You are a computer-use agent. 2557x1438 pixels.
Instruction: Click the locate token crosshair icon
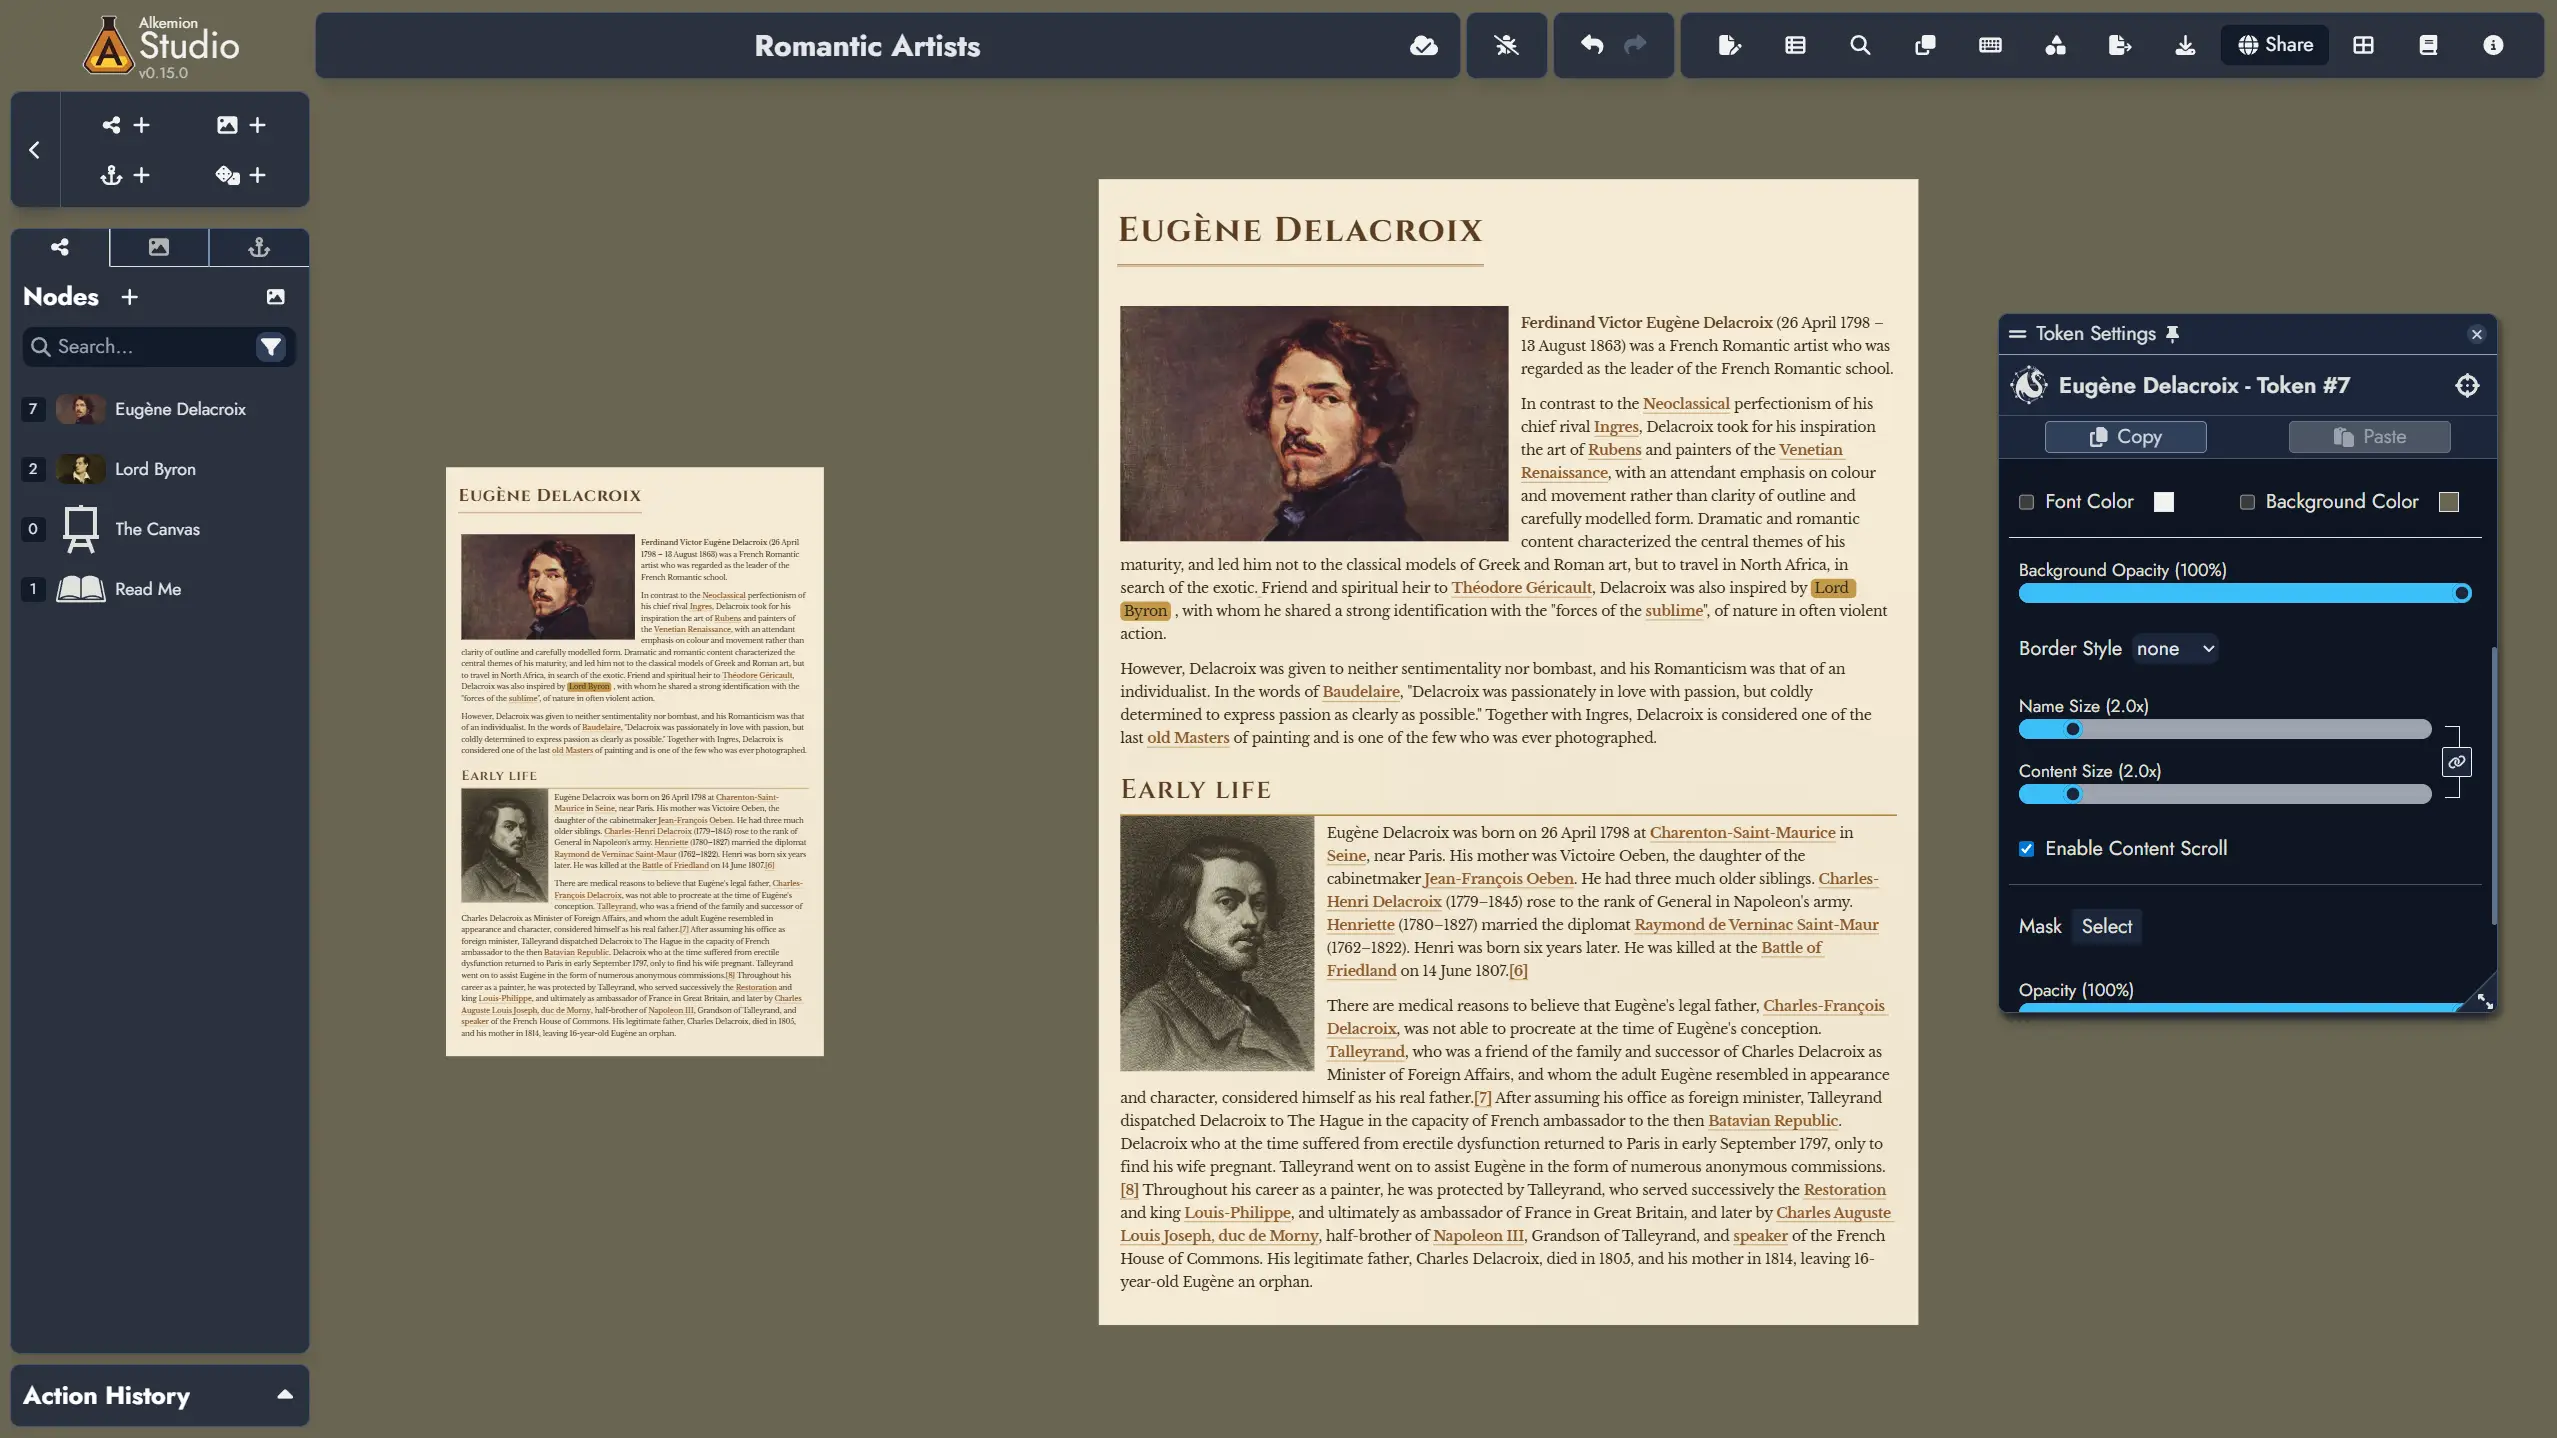[2466, 385]
